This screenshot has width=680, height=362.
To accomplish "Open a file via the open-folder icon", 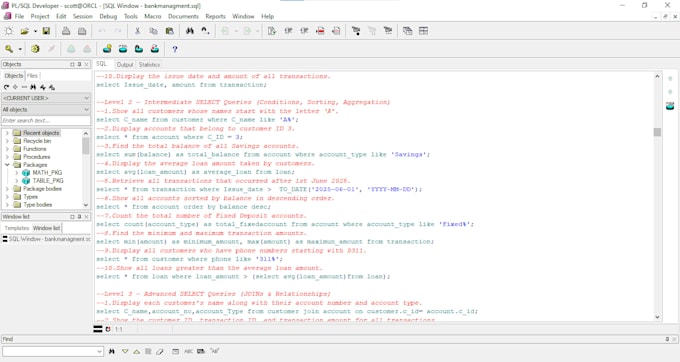I will coord(24,31).
